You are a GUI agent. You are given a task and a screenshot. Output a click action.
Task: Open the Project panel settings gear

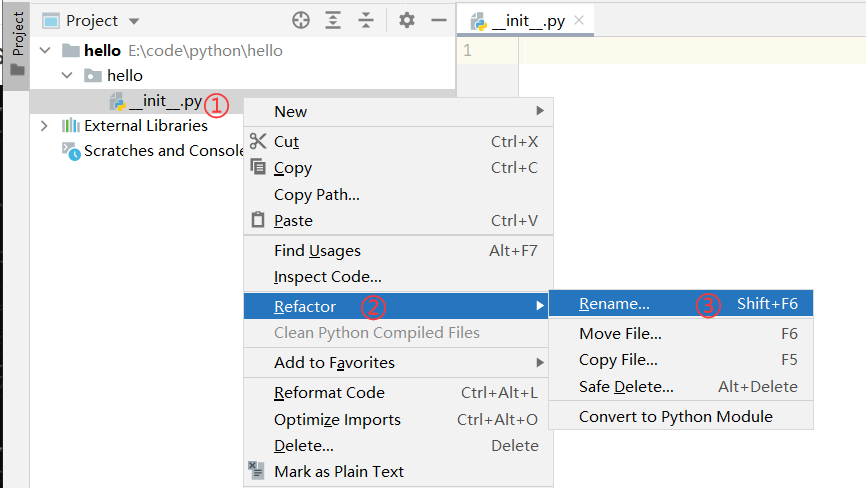tap(406, 20)
